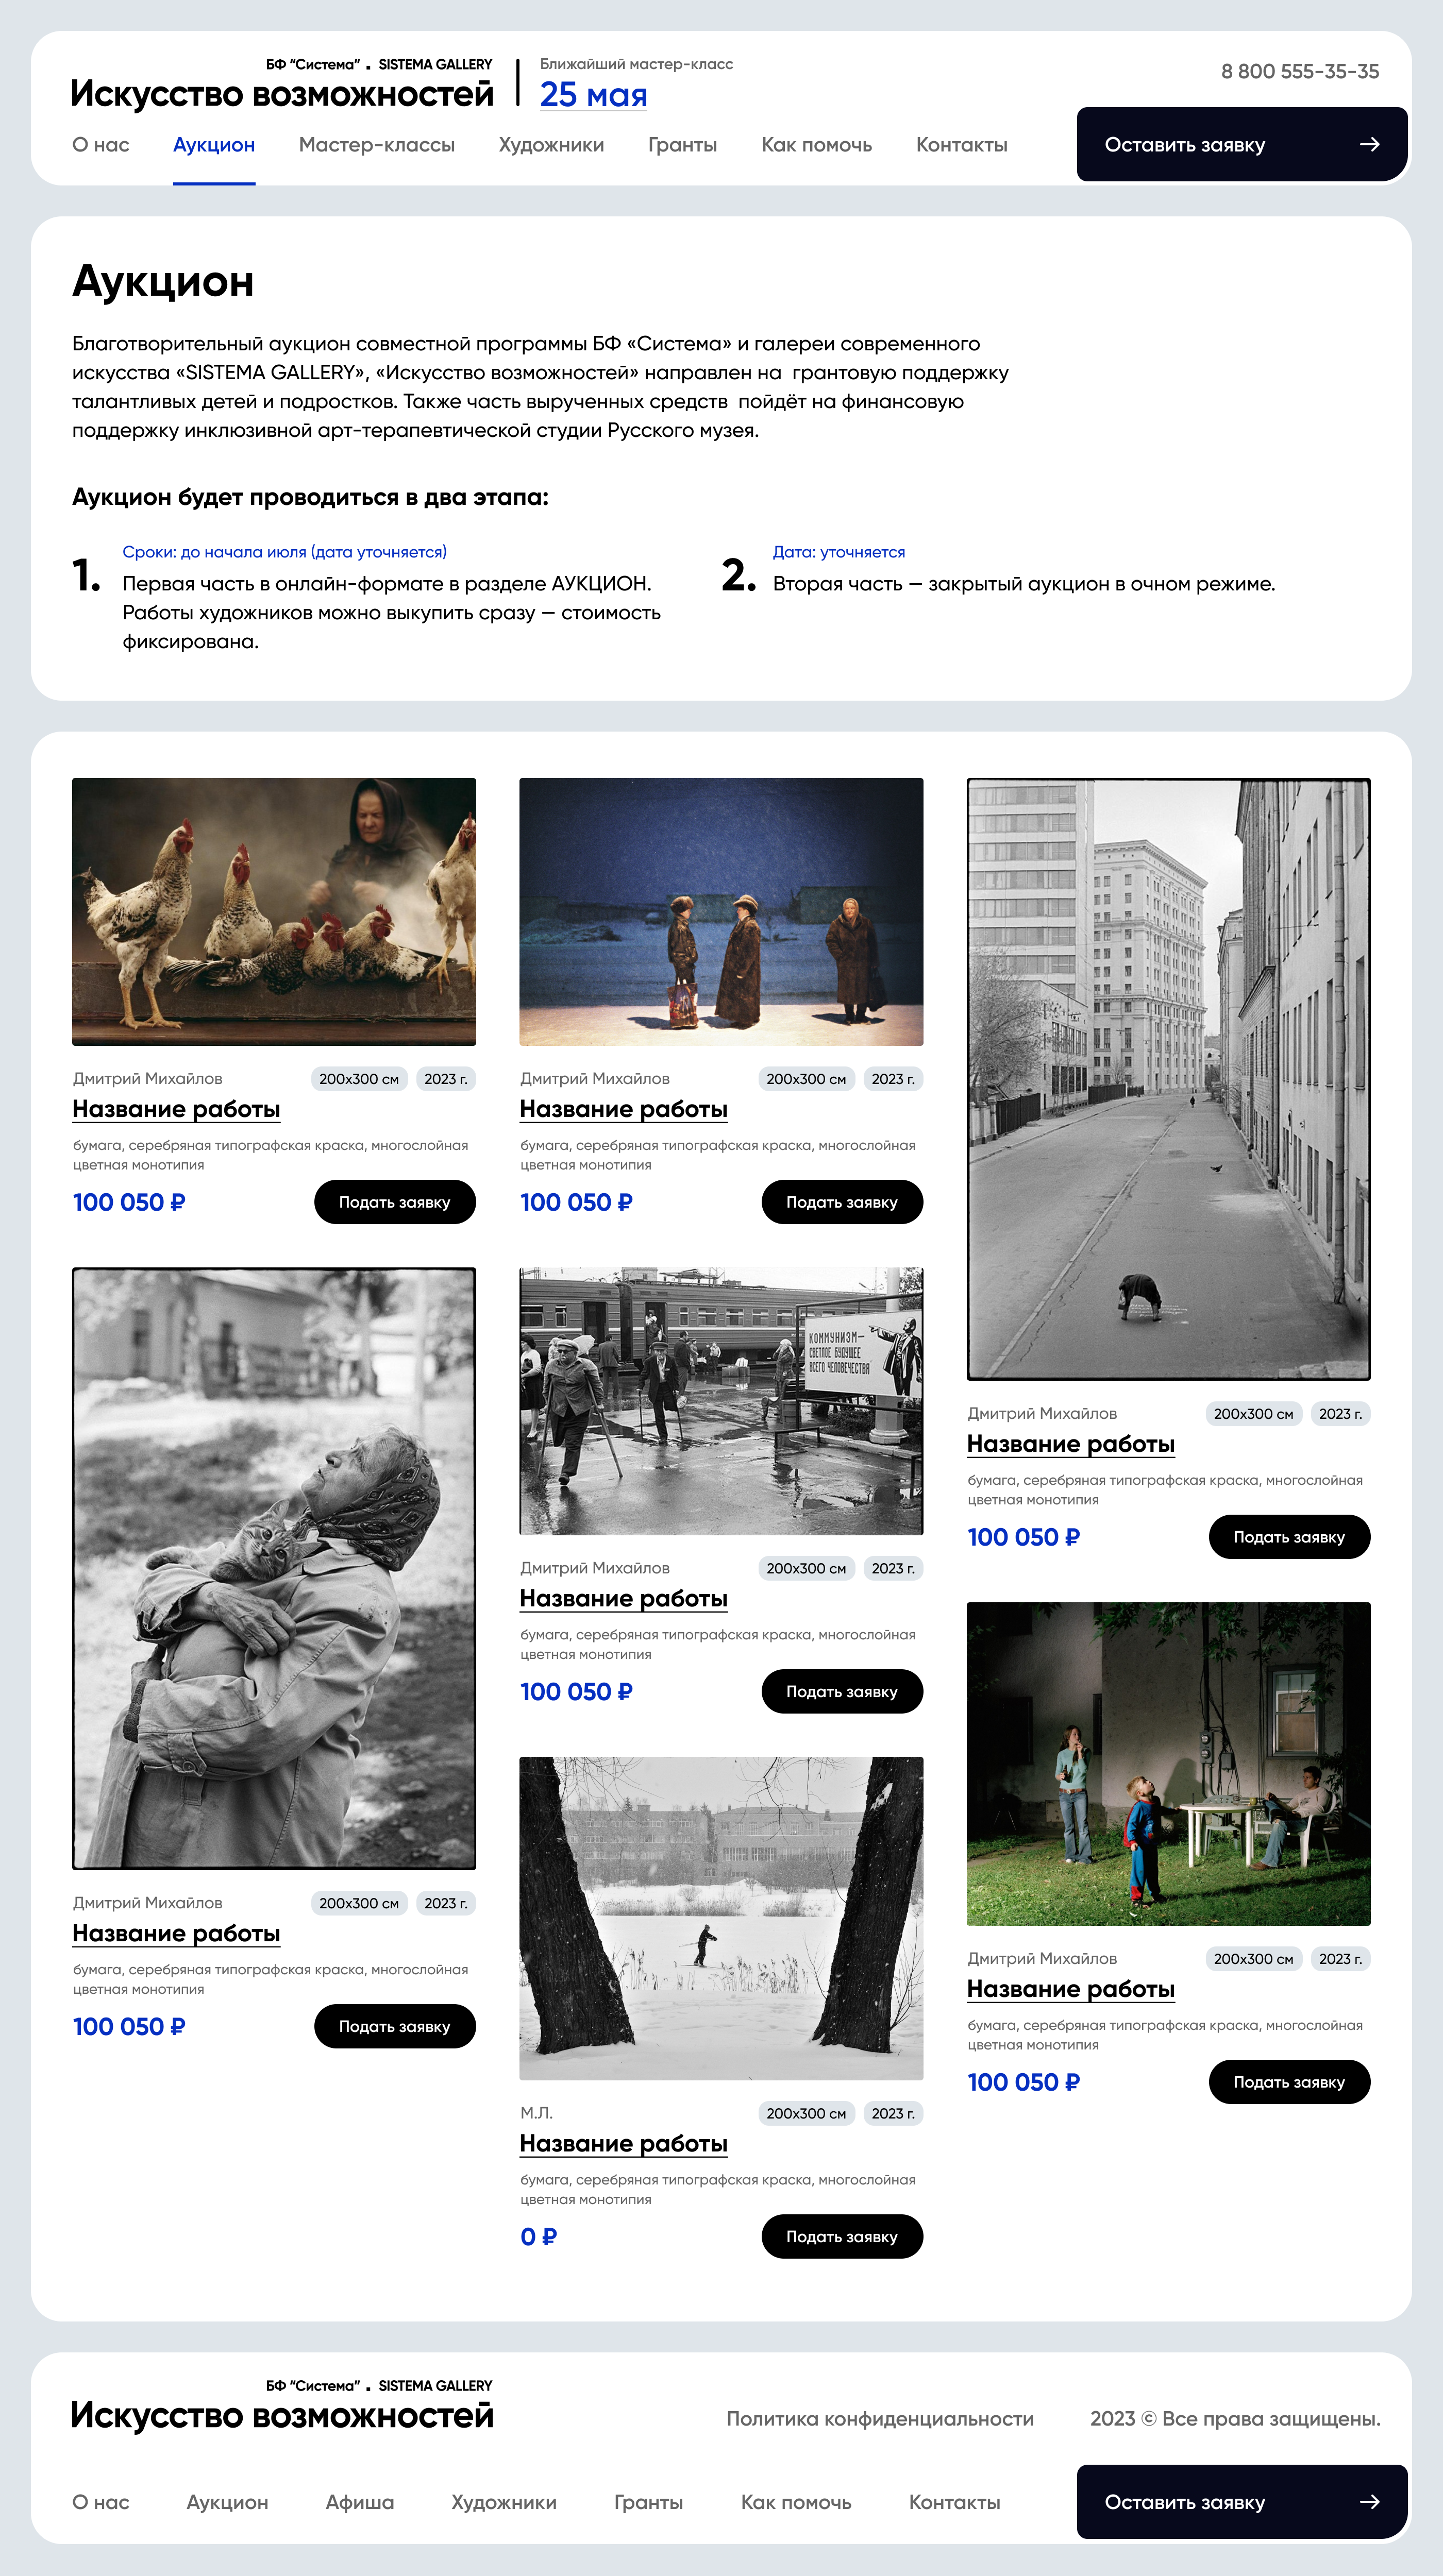Image resolution: width=1443 pixels, height=2576 pixels.
Task: Open Художники in the footer menu
Action: point(504,2502)
